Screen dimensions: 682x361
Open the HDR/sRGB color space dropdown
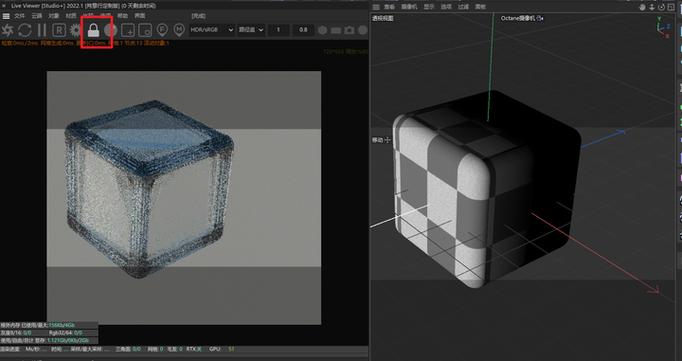[x=212, y=30]
